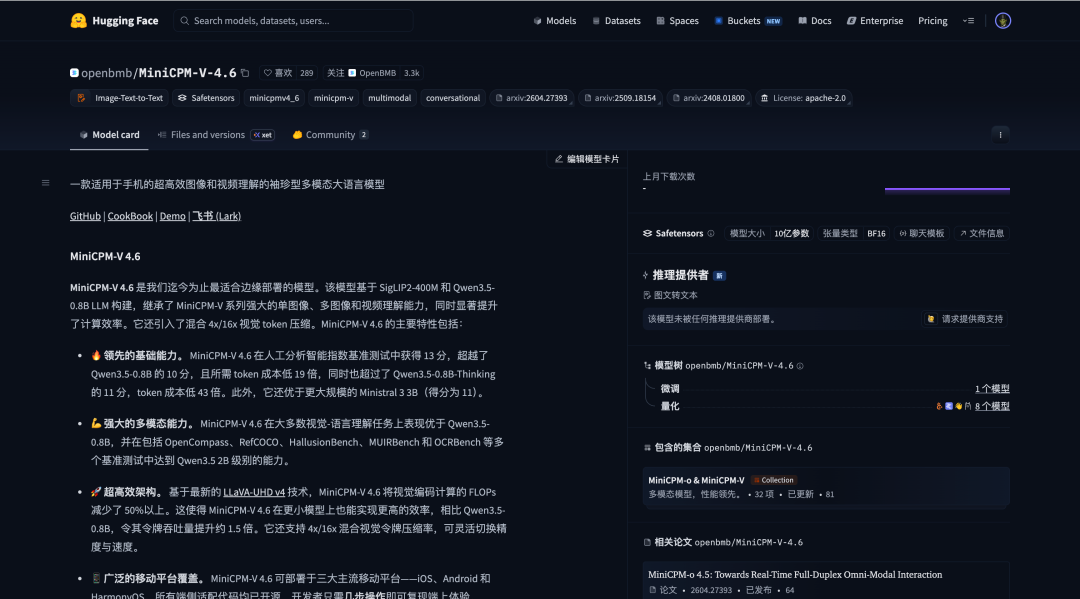Open the MiniCPM-o & MiniCPM-V collection card
1080x599 pixels.
[826, 487]
